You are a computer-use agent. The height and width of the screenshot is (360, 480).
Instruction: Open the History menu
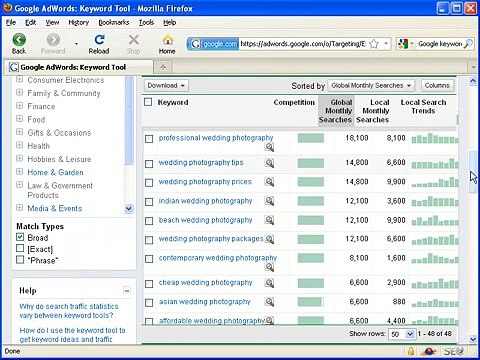coord(79,22)
